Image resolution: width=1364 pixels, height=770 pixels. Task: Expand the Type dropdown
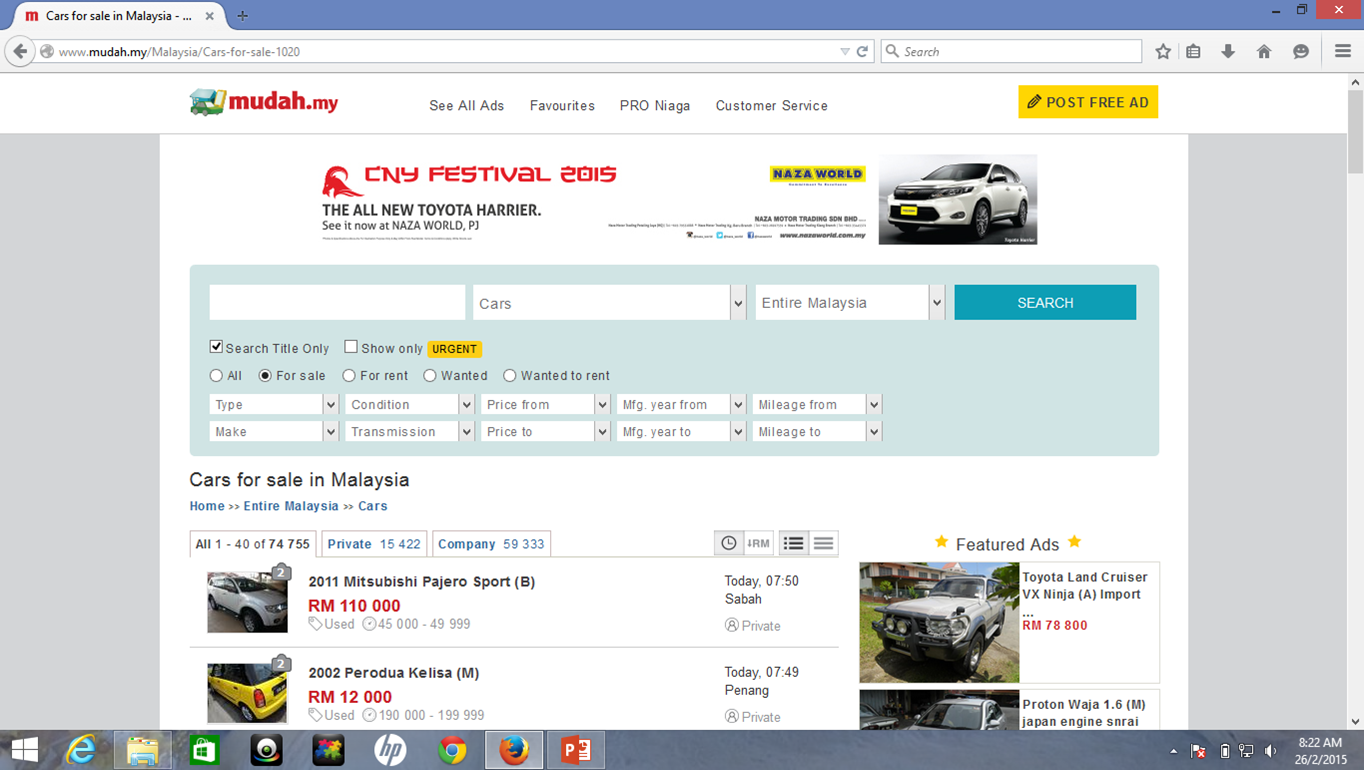(273, 405)
